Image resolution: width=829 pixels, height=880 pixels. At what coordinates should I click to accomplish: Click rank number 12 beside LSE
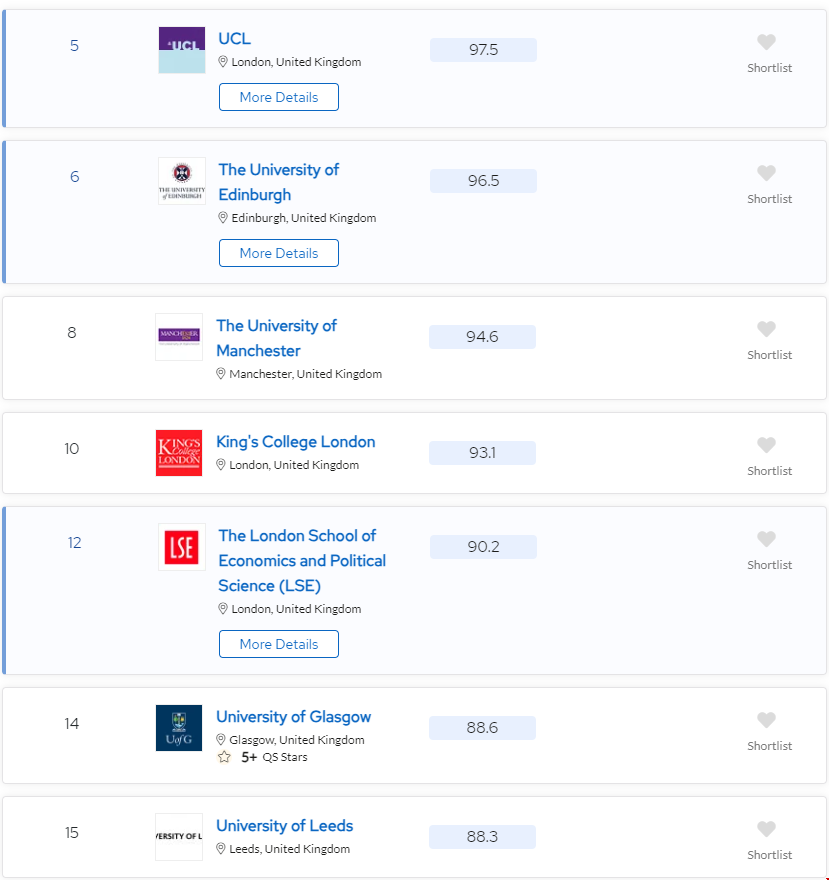(x=72, y=543)
